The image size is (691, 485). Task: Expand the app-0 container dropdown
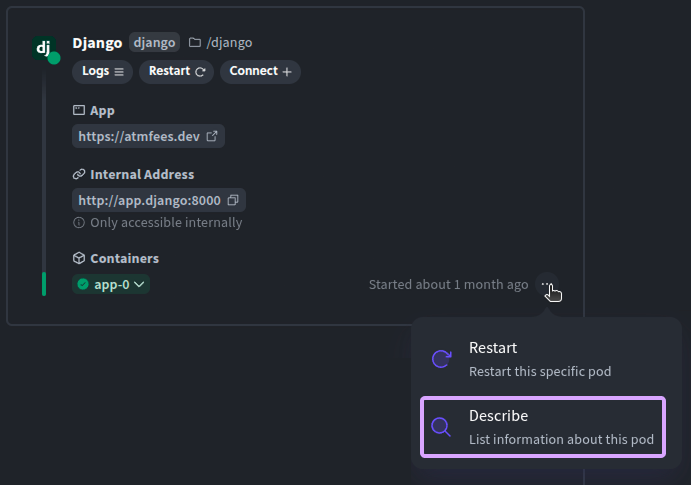(x=111, y=285)
